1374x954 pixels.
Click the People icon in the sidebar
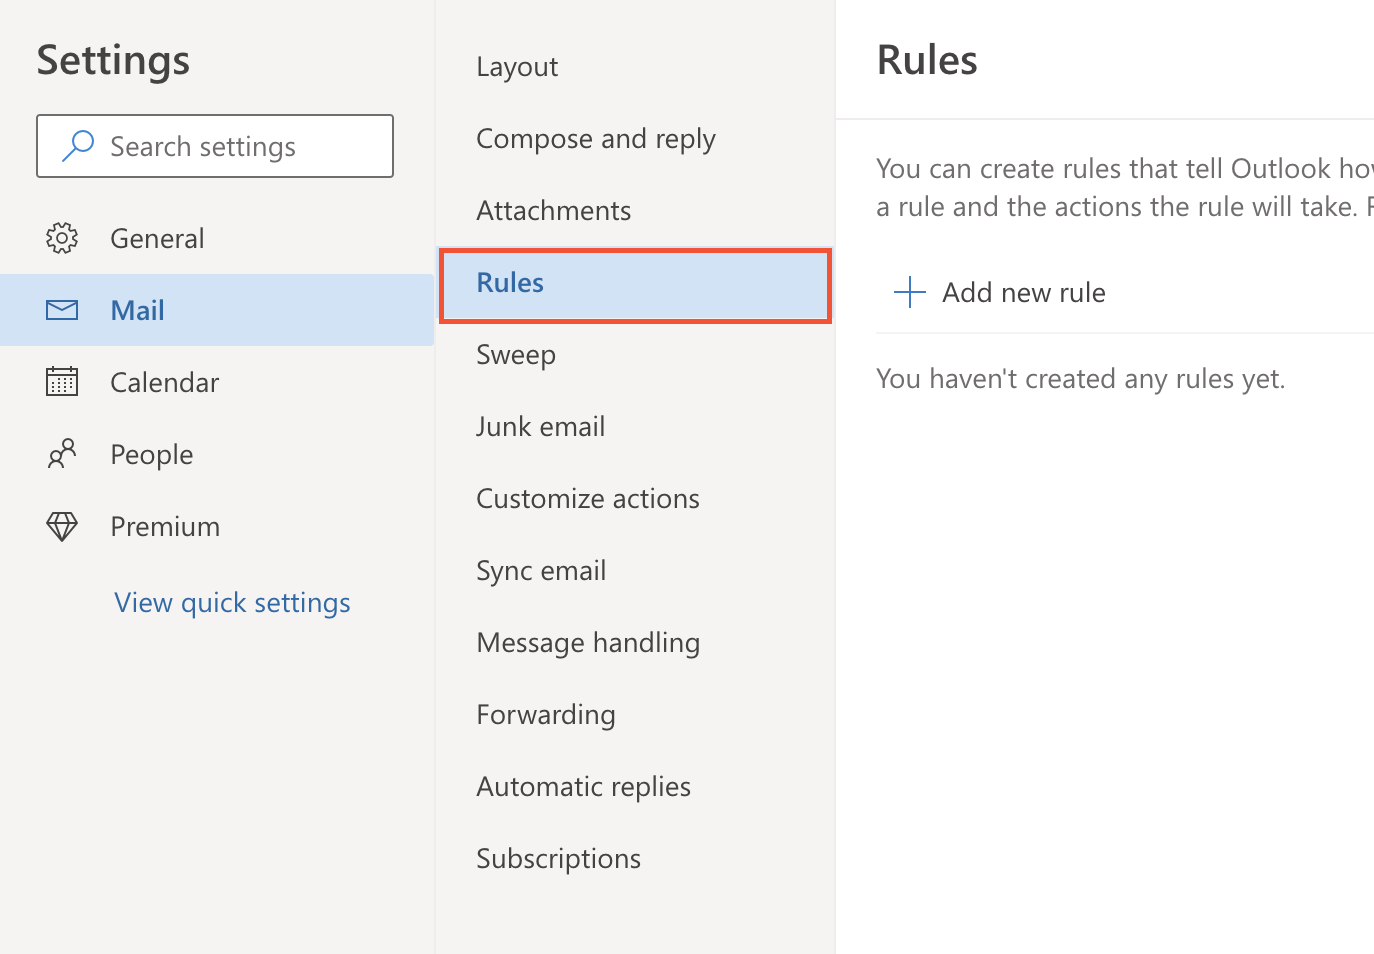point(62,453)
